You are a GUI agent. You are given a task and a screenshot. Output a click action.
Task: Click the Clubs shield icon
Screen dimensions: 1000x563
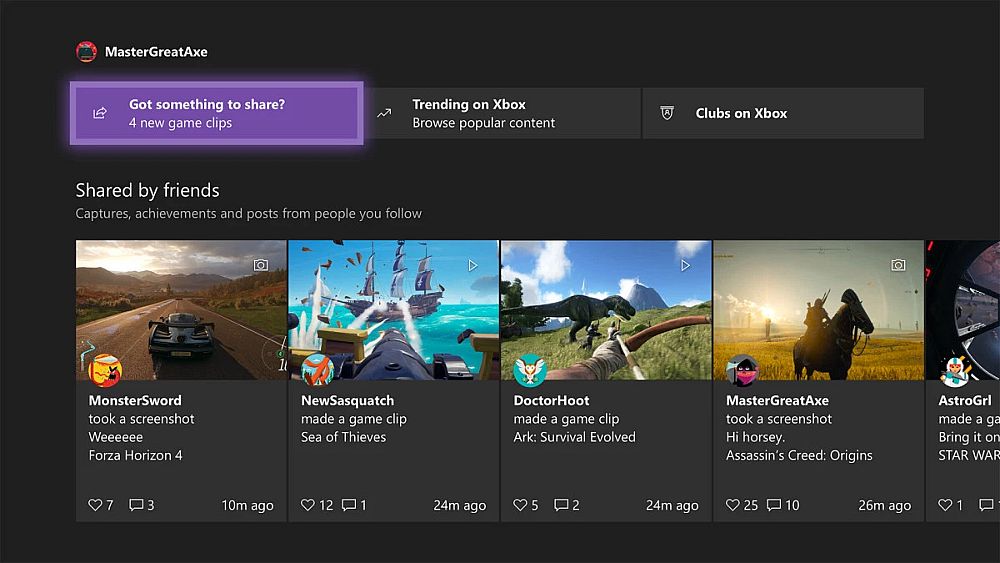pyautogui.click(x=667, y=113)
